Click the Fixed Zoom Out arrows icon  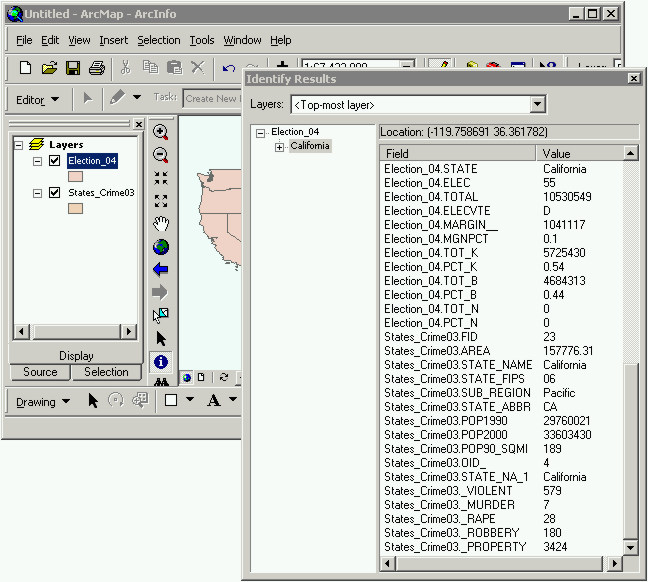[x=161, y=201]
